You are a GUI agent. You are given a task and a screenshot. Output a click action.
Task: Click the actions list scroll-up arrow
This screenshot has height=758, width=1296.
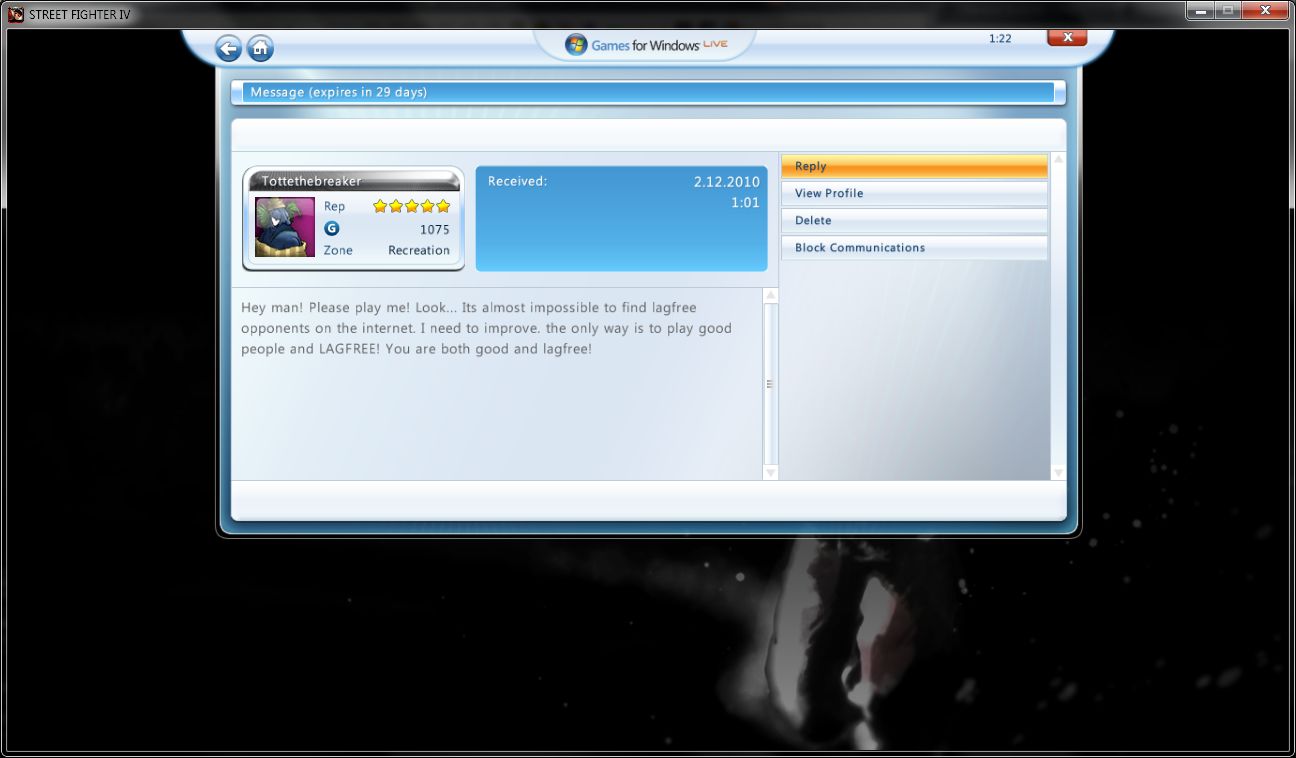tap(1058, 160)
